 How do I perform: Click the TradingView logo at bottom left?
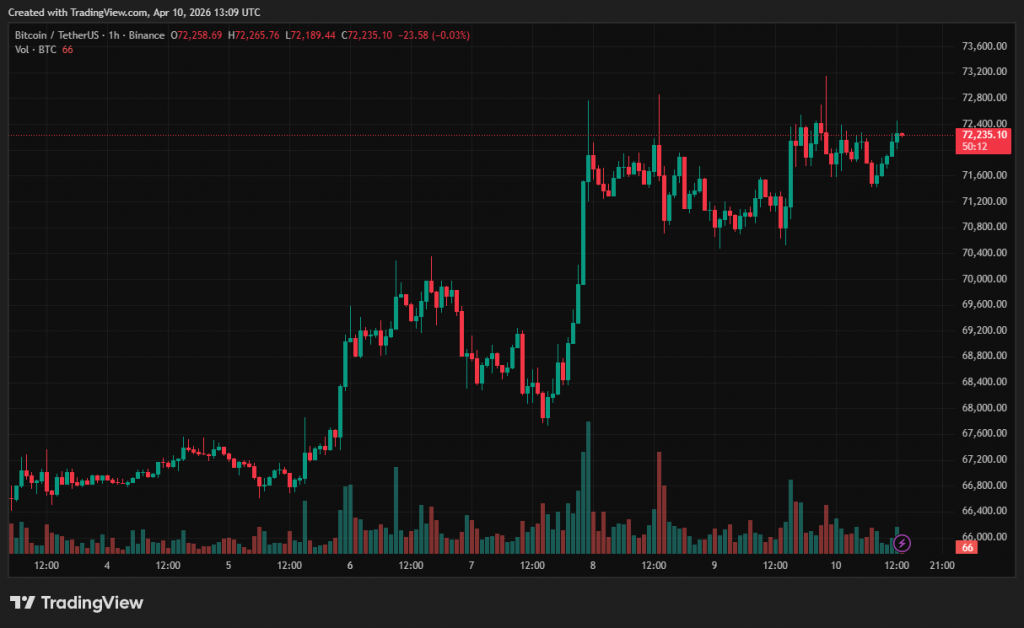click(77, 602)
